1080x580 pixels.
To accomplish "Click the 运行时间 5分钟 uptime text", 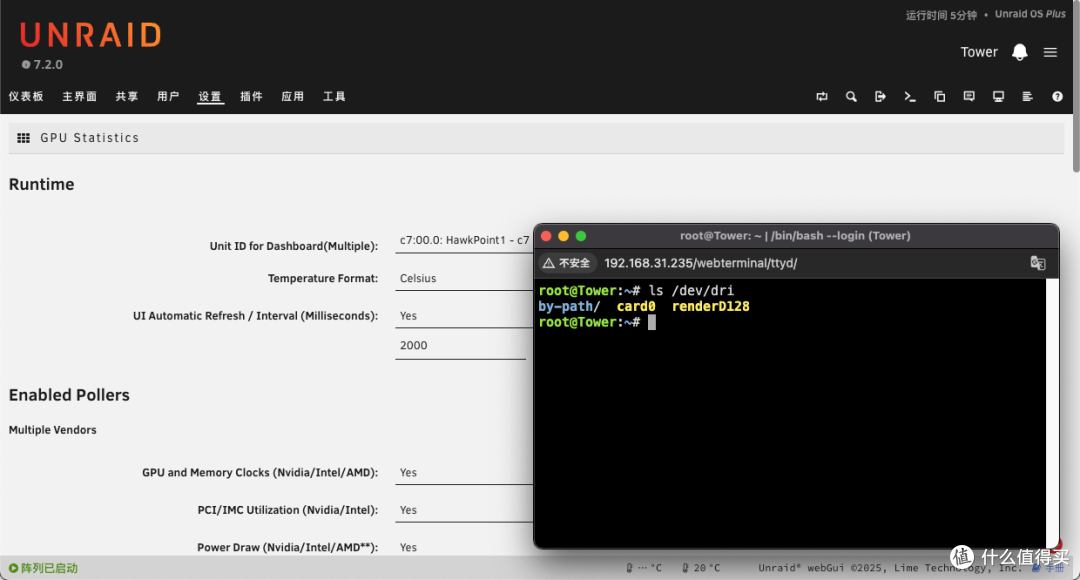I will coord(941,14).
